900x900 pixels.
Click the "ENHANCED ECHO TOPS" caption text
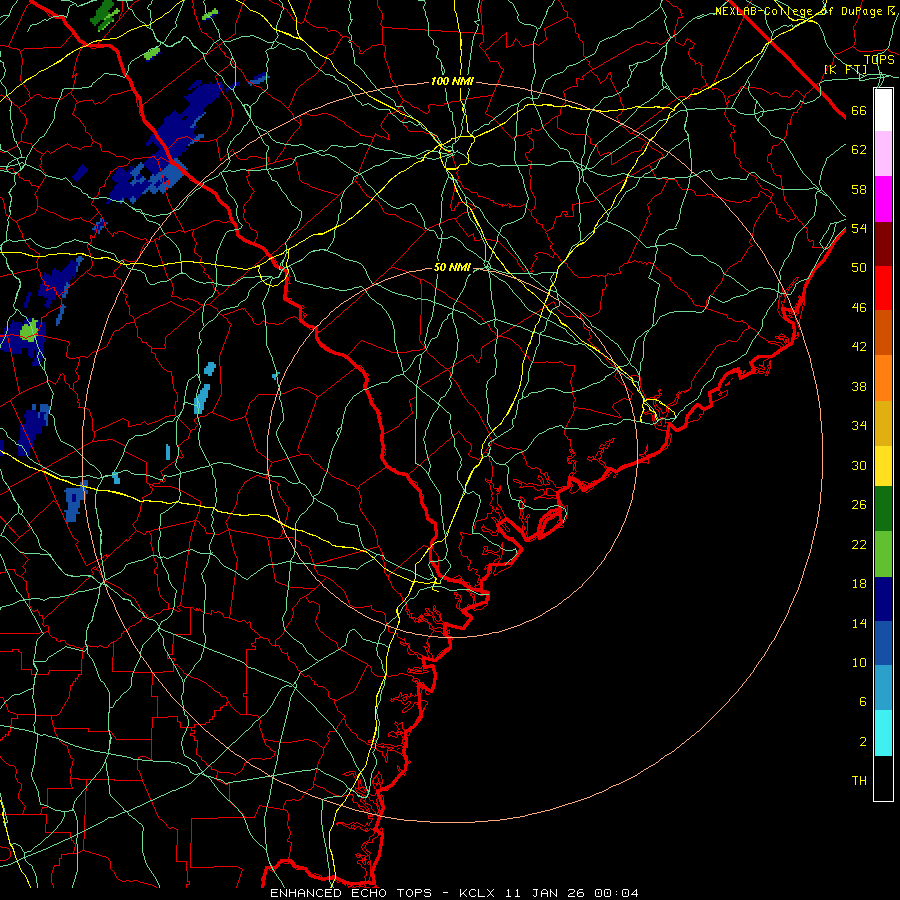351,893
